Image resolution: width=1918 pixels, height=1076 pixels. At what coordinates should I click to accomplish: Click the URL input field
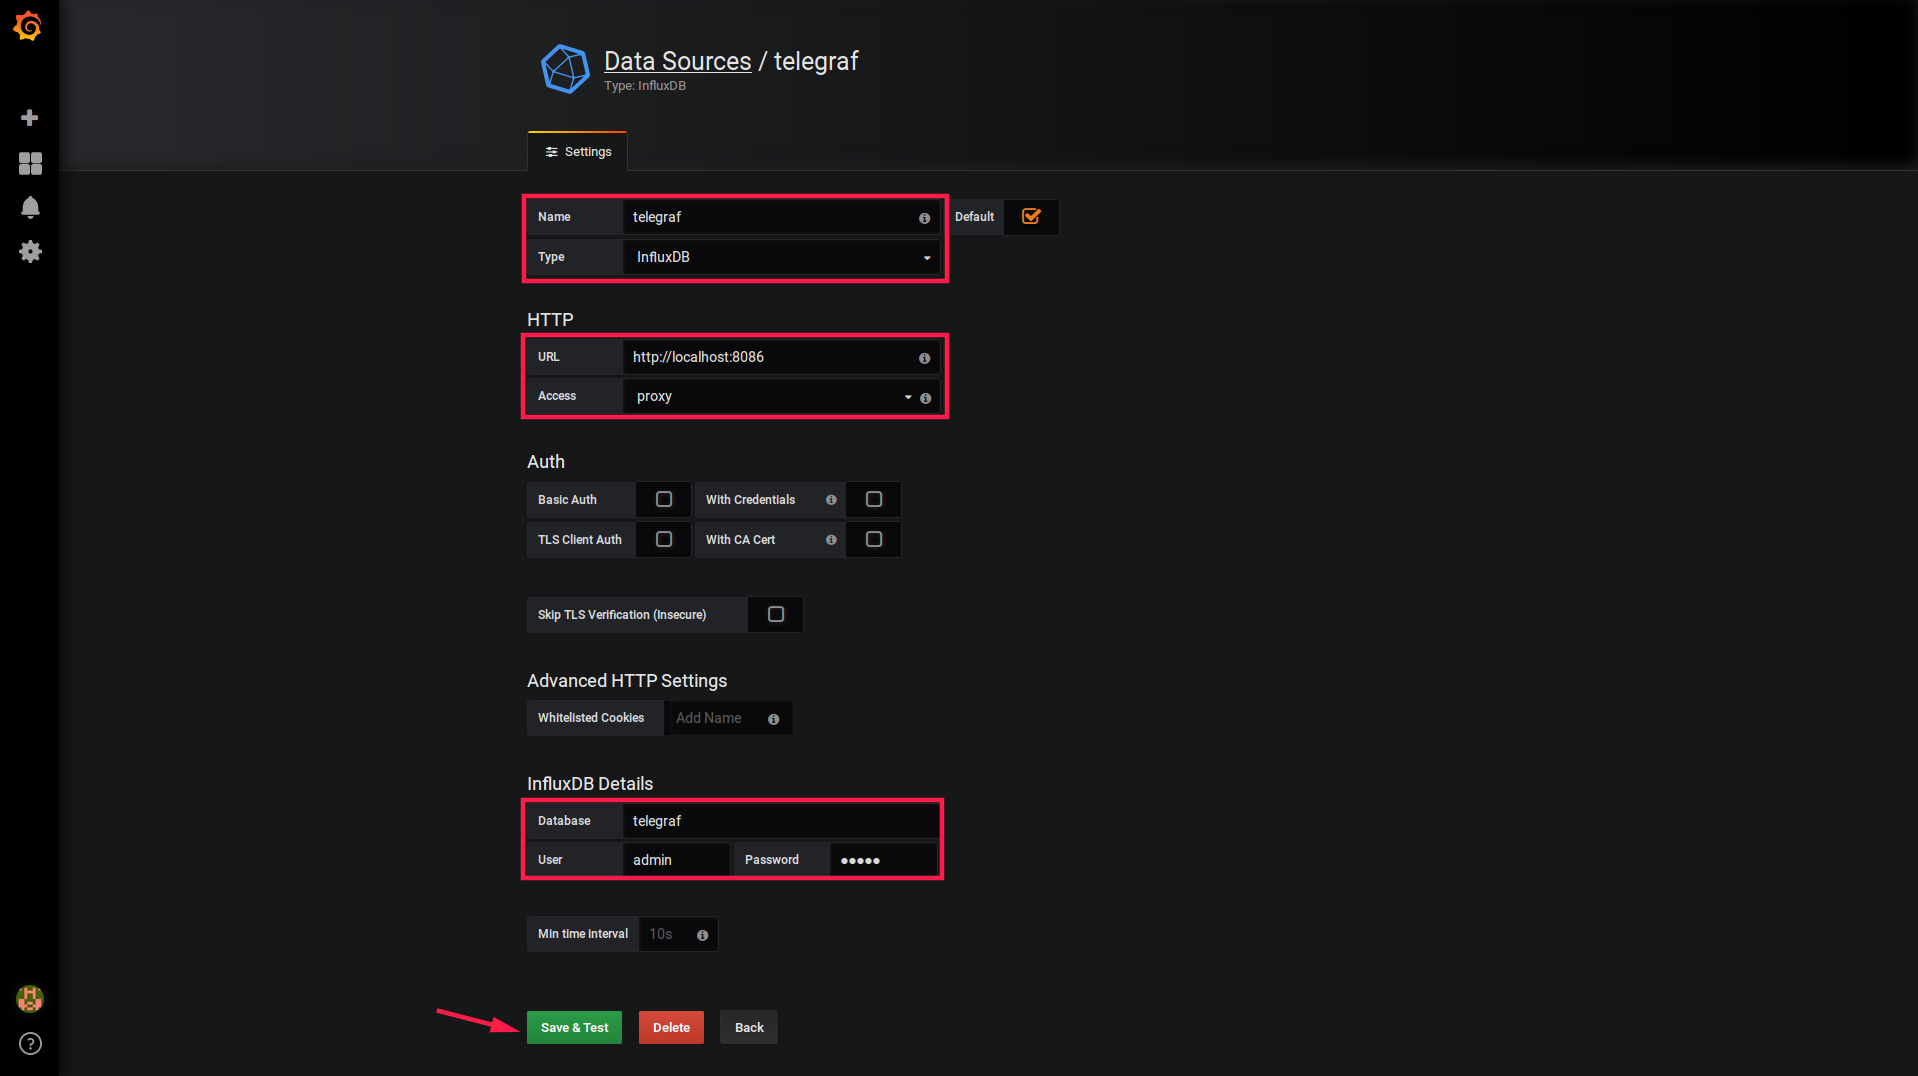[781, 357]
